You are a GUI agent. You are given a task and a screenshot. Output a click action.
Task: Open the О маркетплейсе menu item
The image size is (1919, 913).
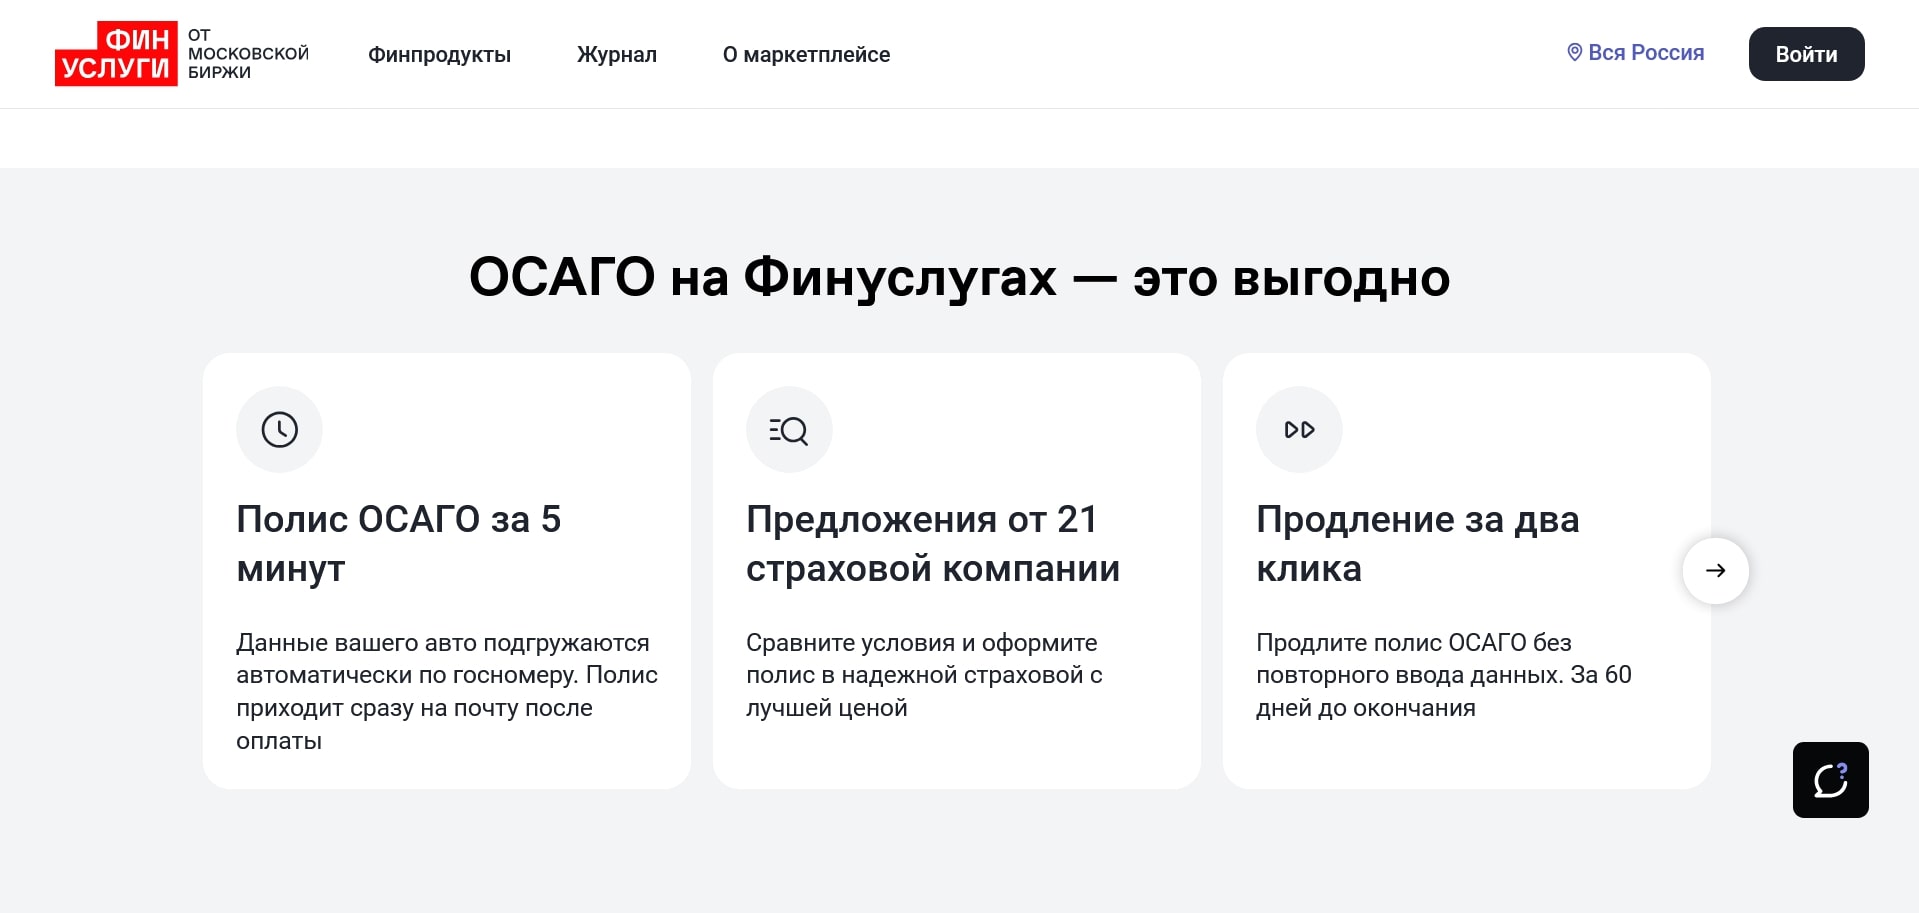[806, 55]
